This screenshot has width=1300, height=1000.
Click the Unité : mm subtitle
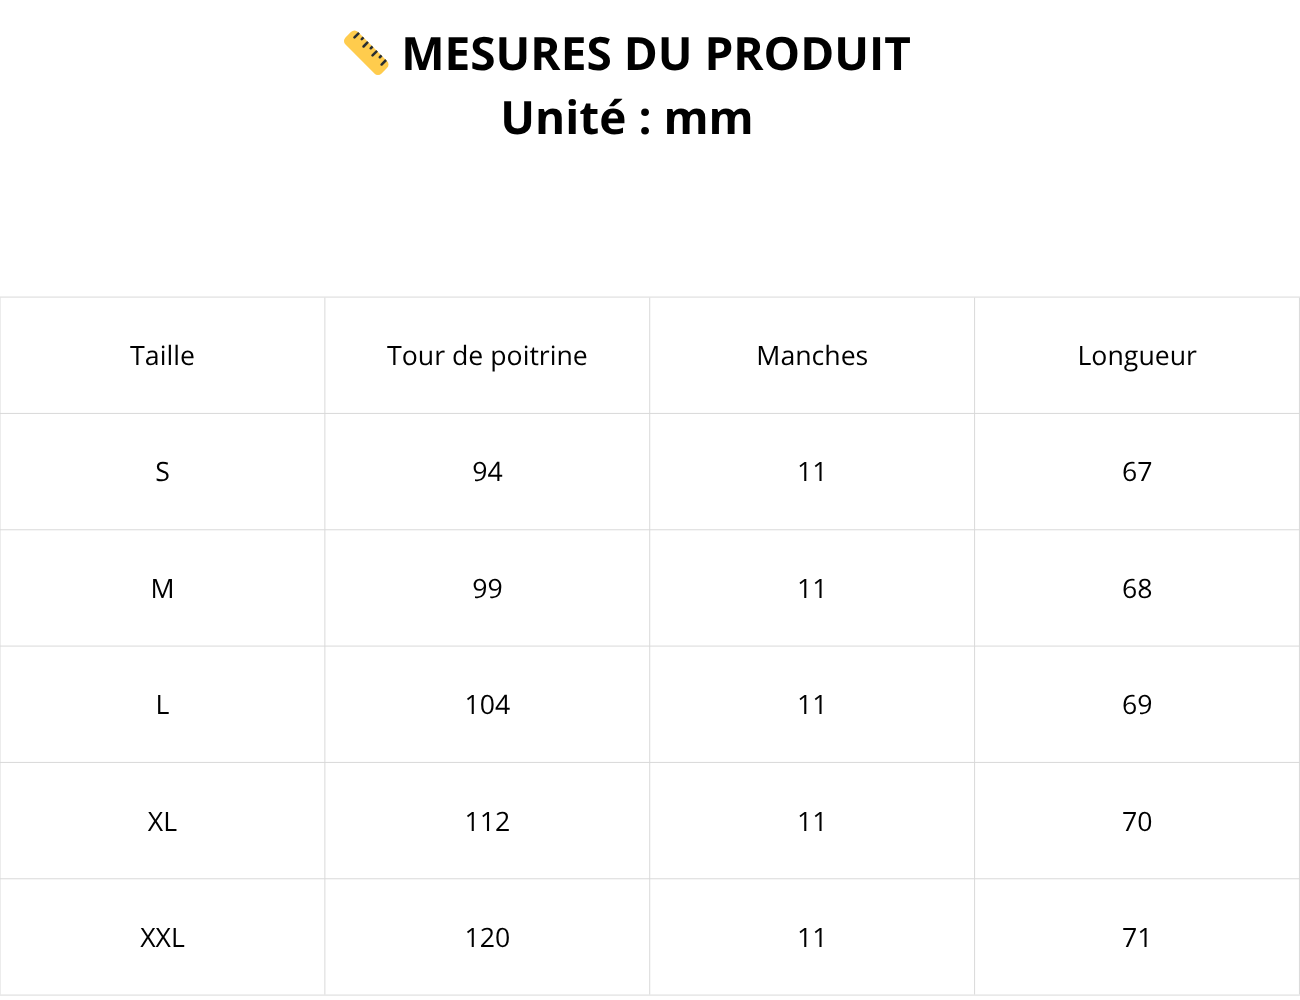627,118
